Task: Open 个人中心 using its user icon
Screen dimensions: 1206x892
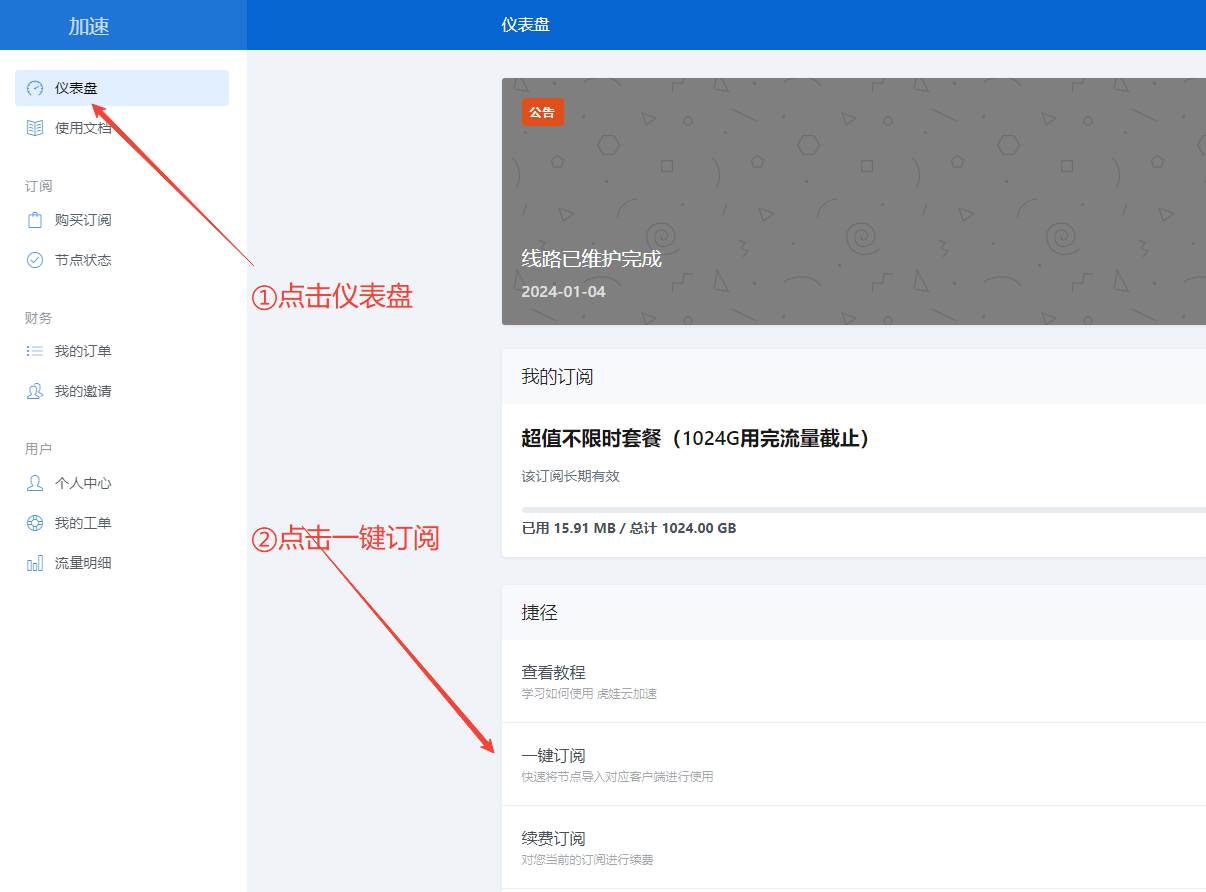Action: tap(34, 483)
